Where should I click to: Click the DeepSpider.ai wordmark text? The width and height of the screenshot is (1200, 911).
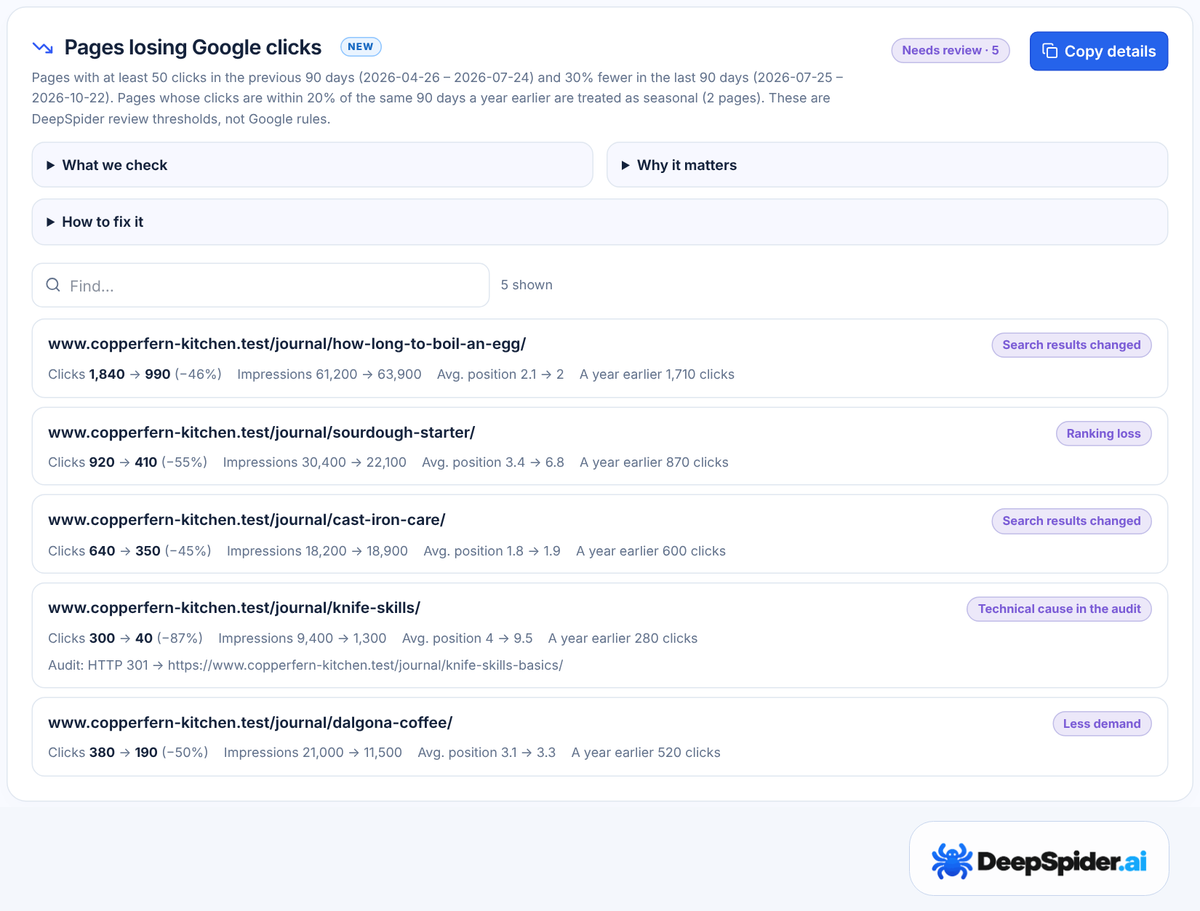coord(1063,861)
